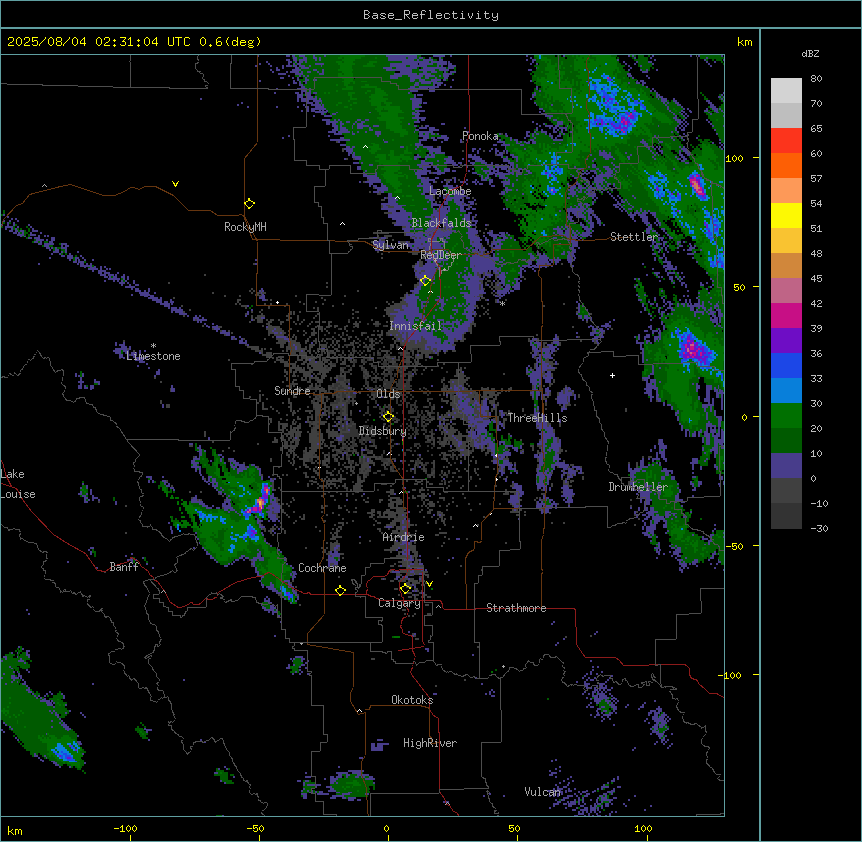Screen dimensions: 862x842
Task: Click the yellow V marker northwest of RockyMH
Action: [x=175, y=184]
